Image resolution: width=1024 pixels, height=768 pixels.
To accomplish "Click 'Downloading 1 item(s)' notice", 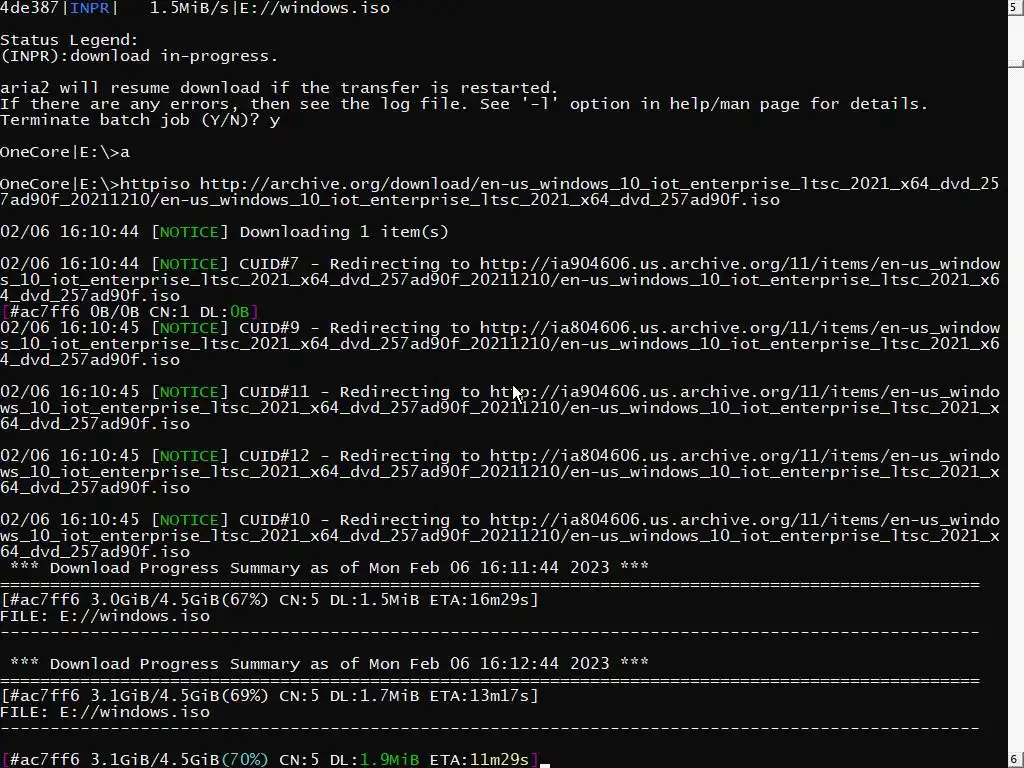I will [x=344, y=232].
